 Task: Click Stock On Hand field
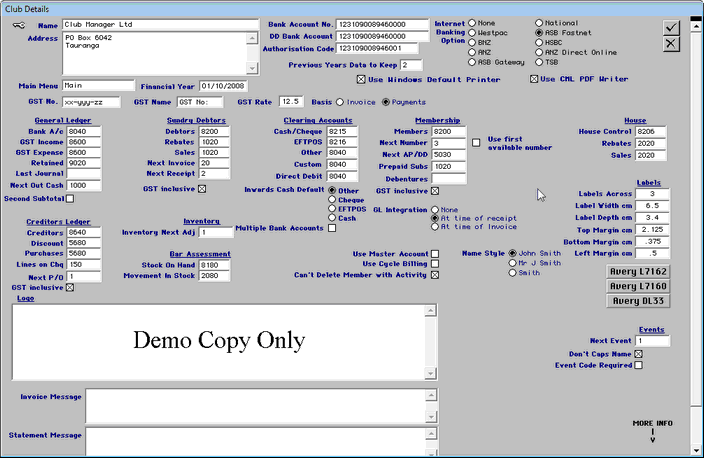(214, 265)
